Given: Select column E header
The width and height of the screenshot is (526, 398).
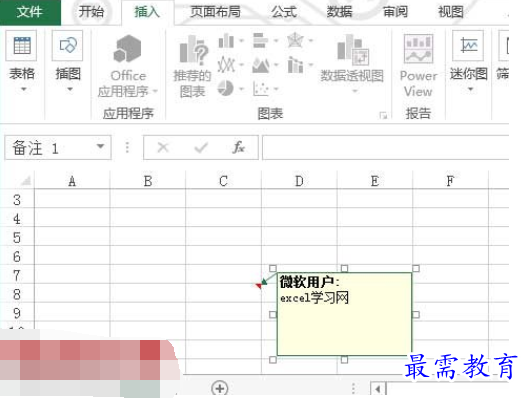Looking at the screenshot, I should coord(375,181).
